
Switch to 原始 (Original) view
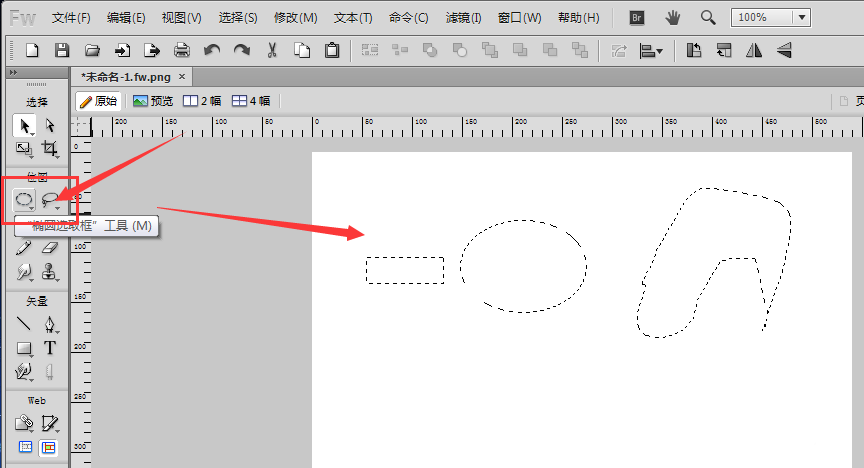(x=98, y=101)
